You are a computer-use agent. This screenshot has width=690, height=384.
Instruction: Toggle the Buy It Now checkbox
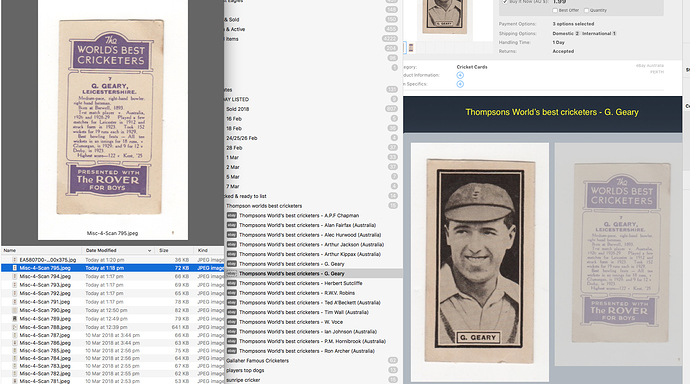(x=505, y=2)
